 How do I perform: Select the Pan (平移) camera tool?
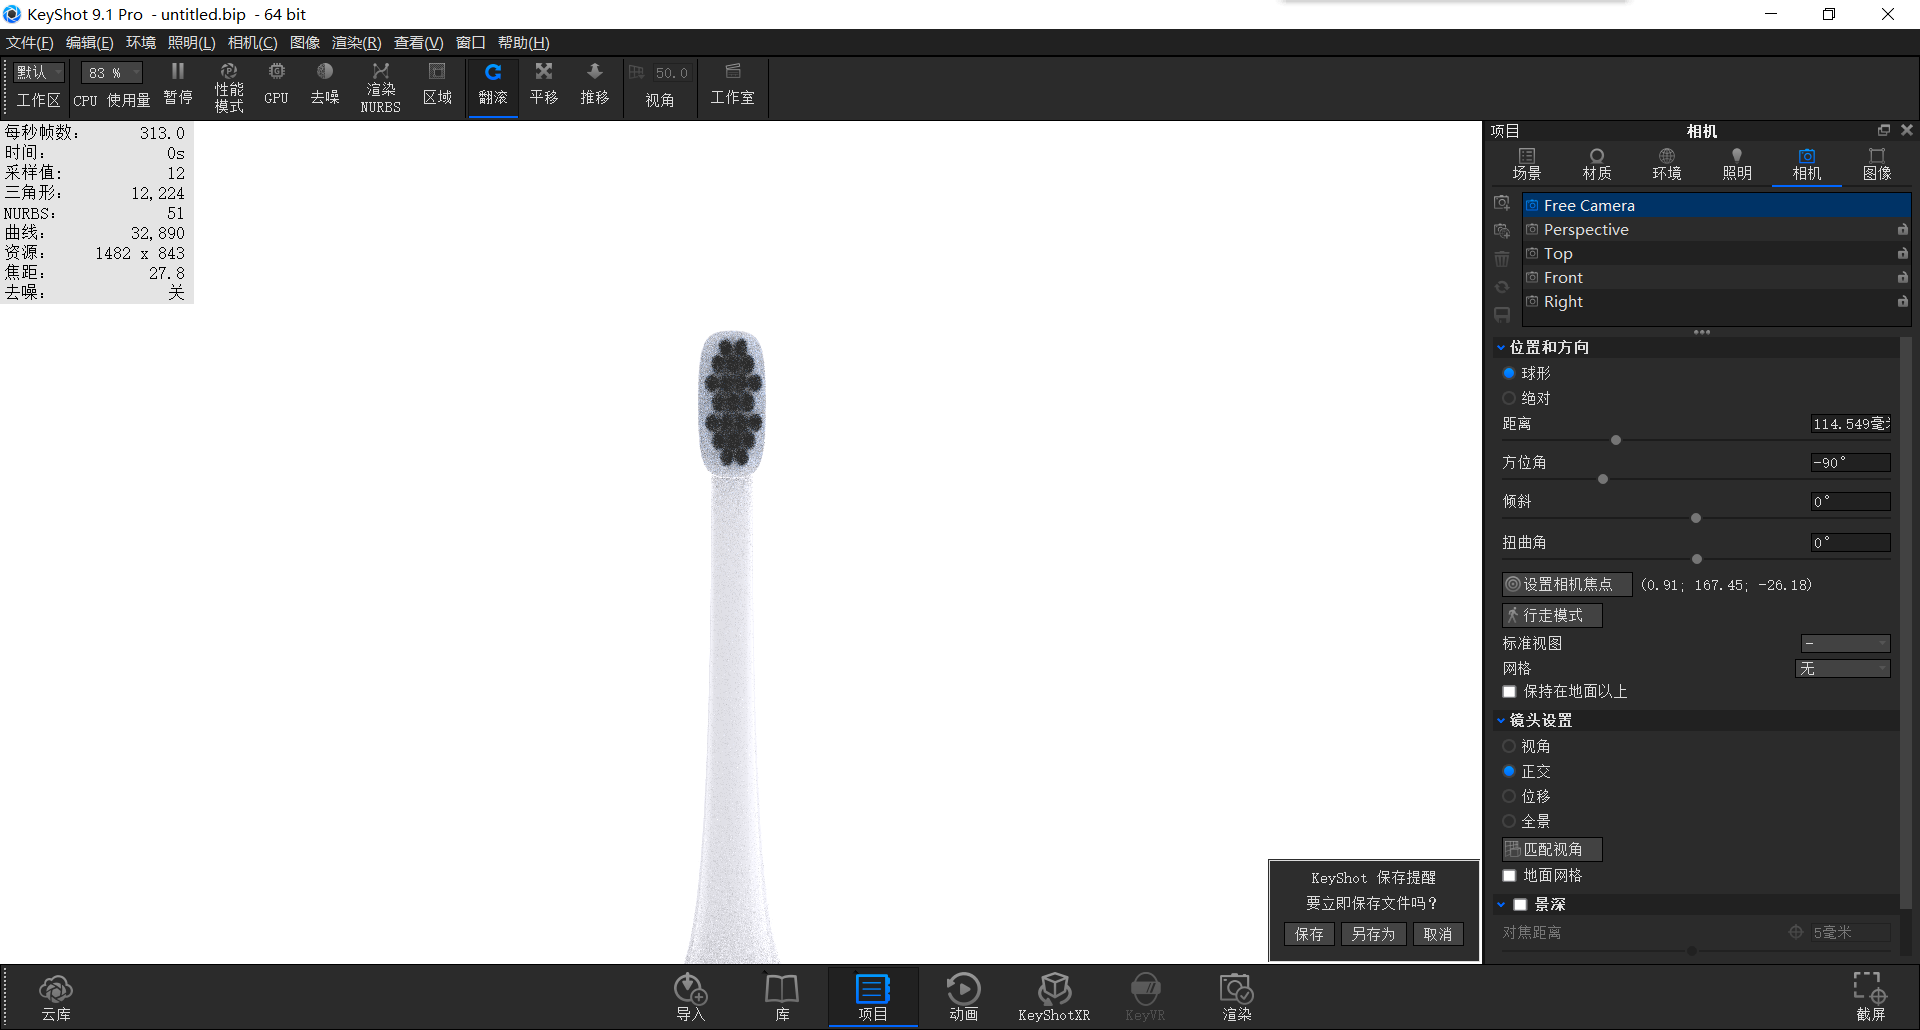(x=543, y=85)
